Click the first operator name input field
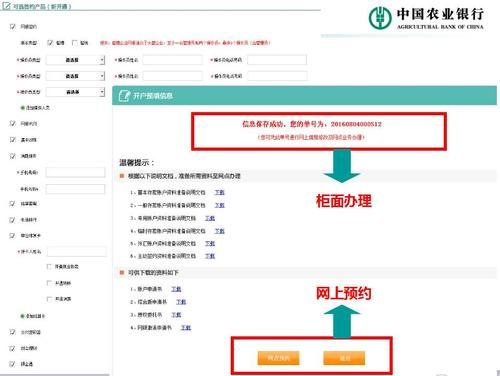 pyautogui.click(x=172, y=60)
